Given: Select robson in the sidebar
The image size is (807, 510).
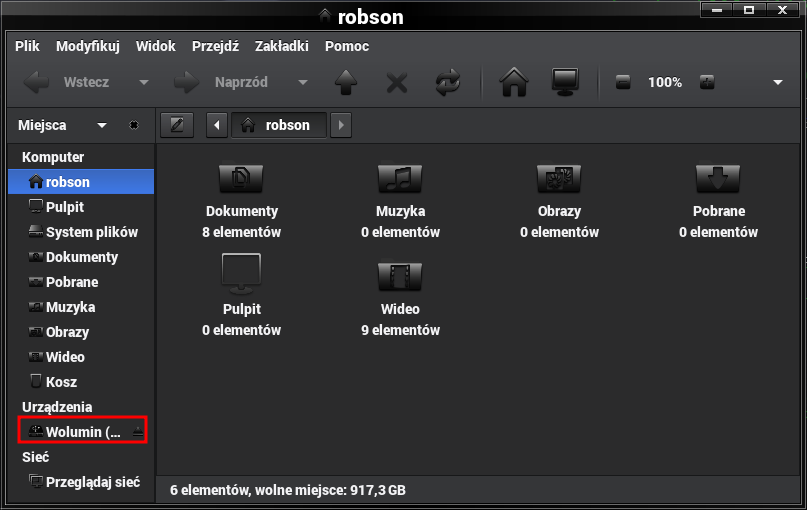Looking at the screenshot, I should 81,182.
